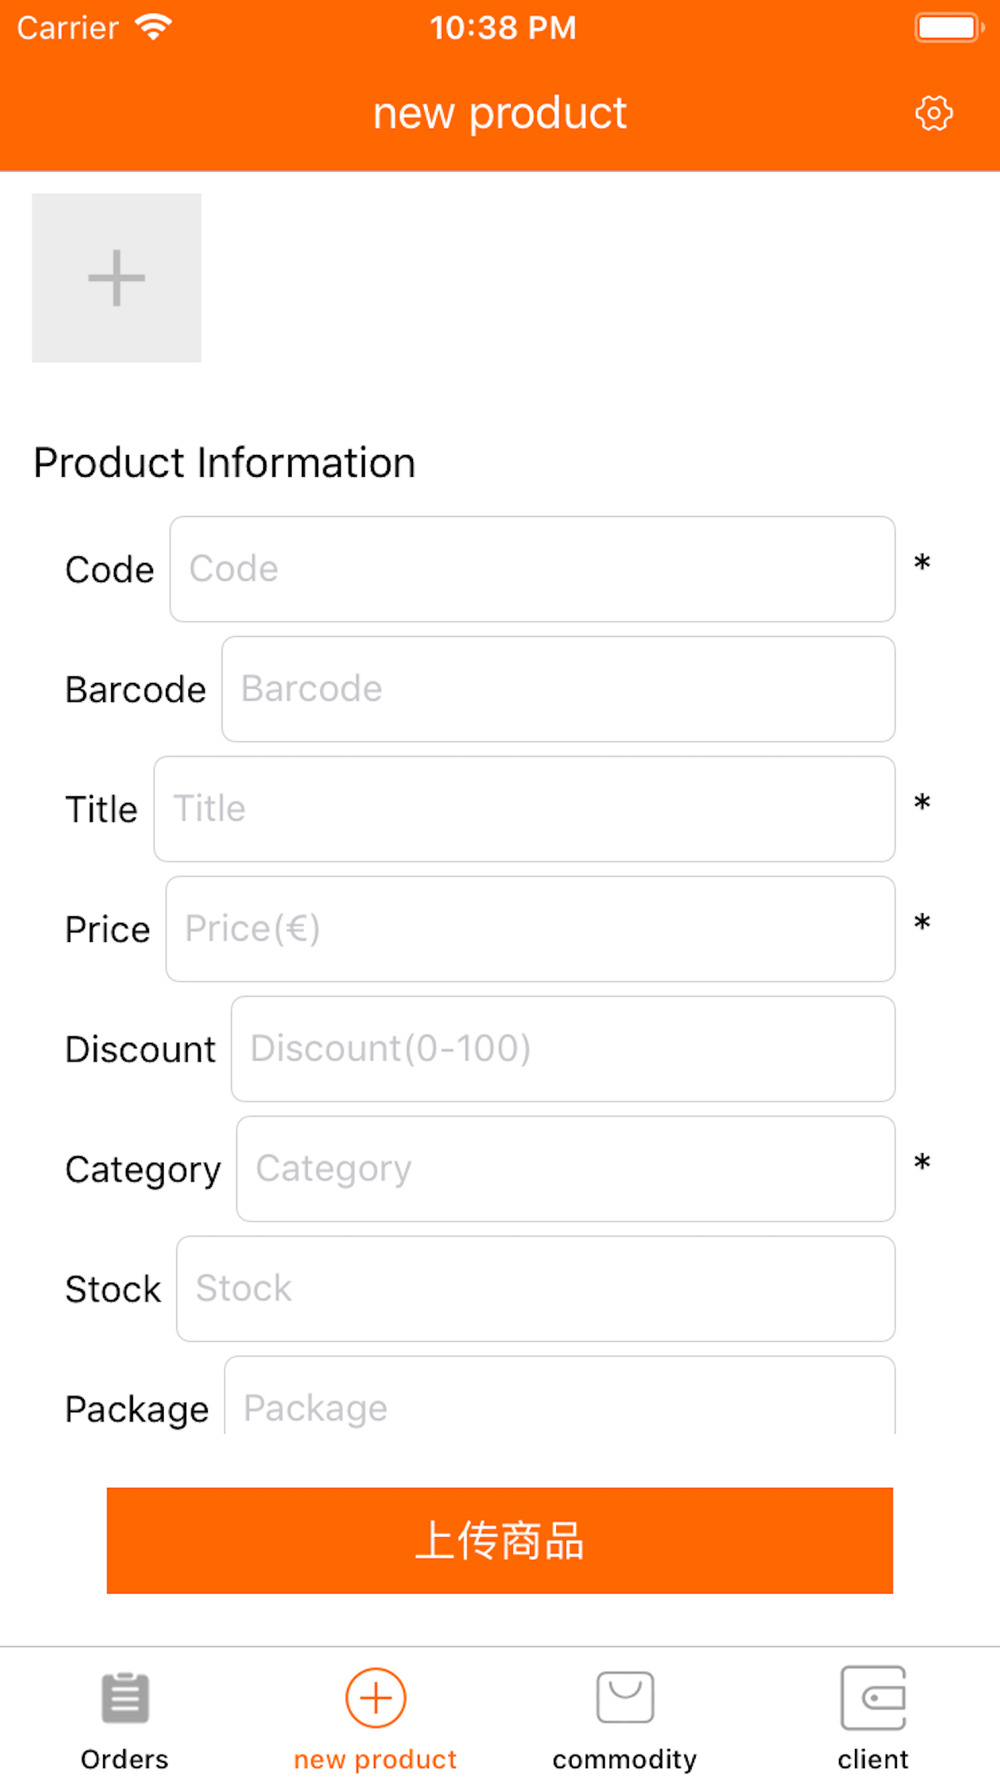Focus the Code input field

tap(532, 569)
